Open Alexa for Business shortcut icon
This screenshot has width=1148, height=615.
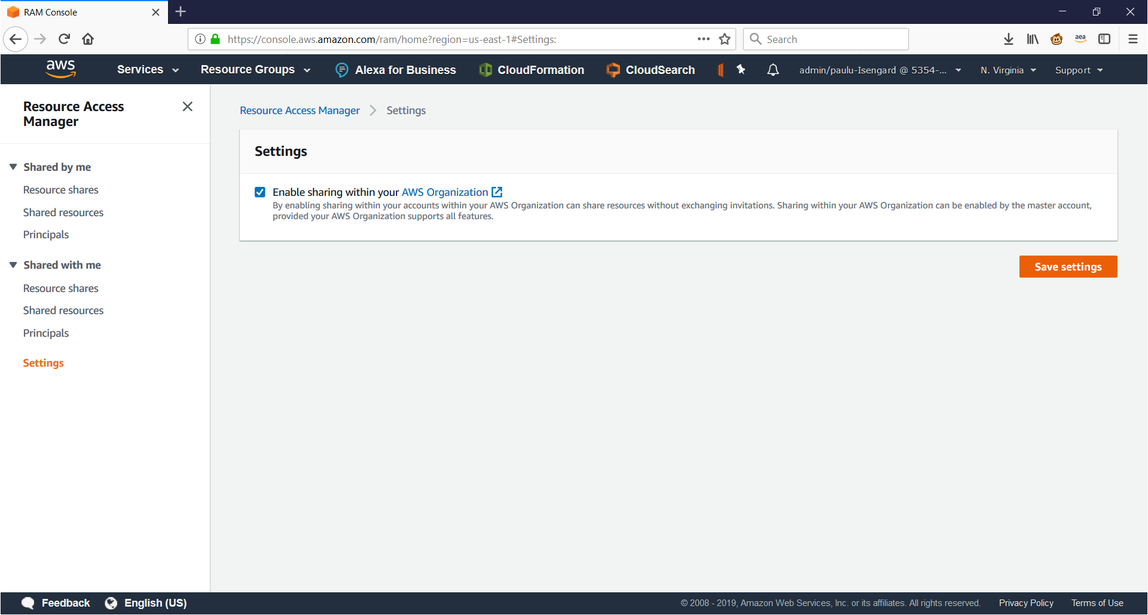pos(341,70)
